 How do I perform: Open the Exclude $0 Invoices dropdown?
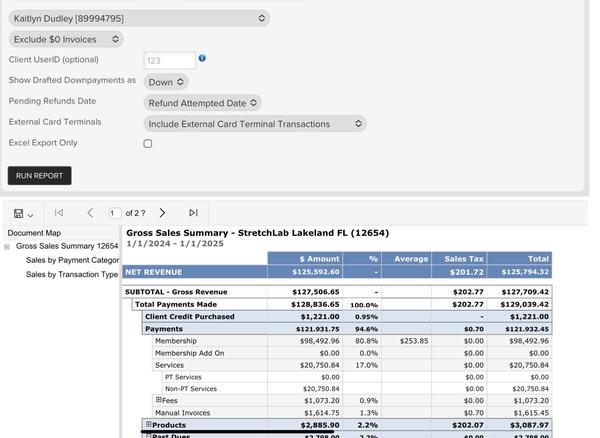pyautogui.click(x=66, y=39)
